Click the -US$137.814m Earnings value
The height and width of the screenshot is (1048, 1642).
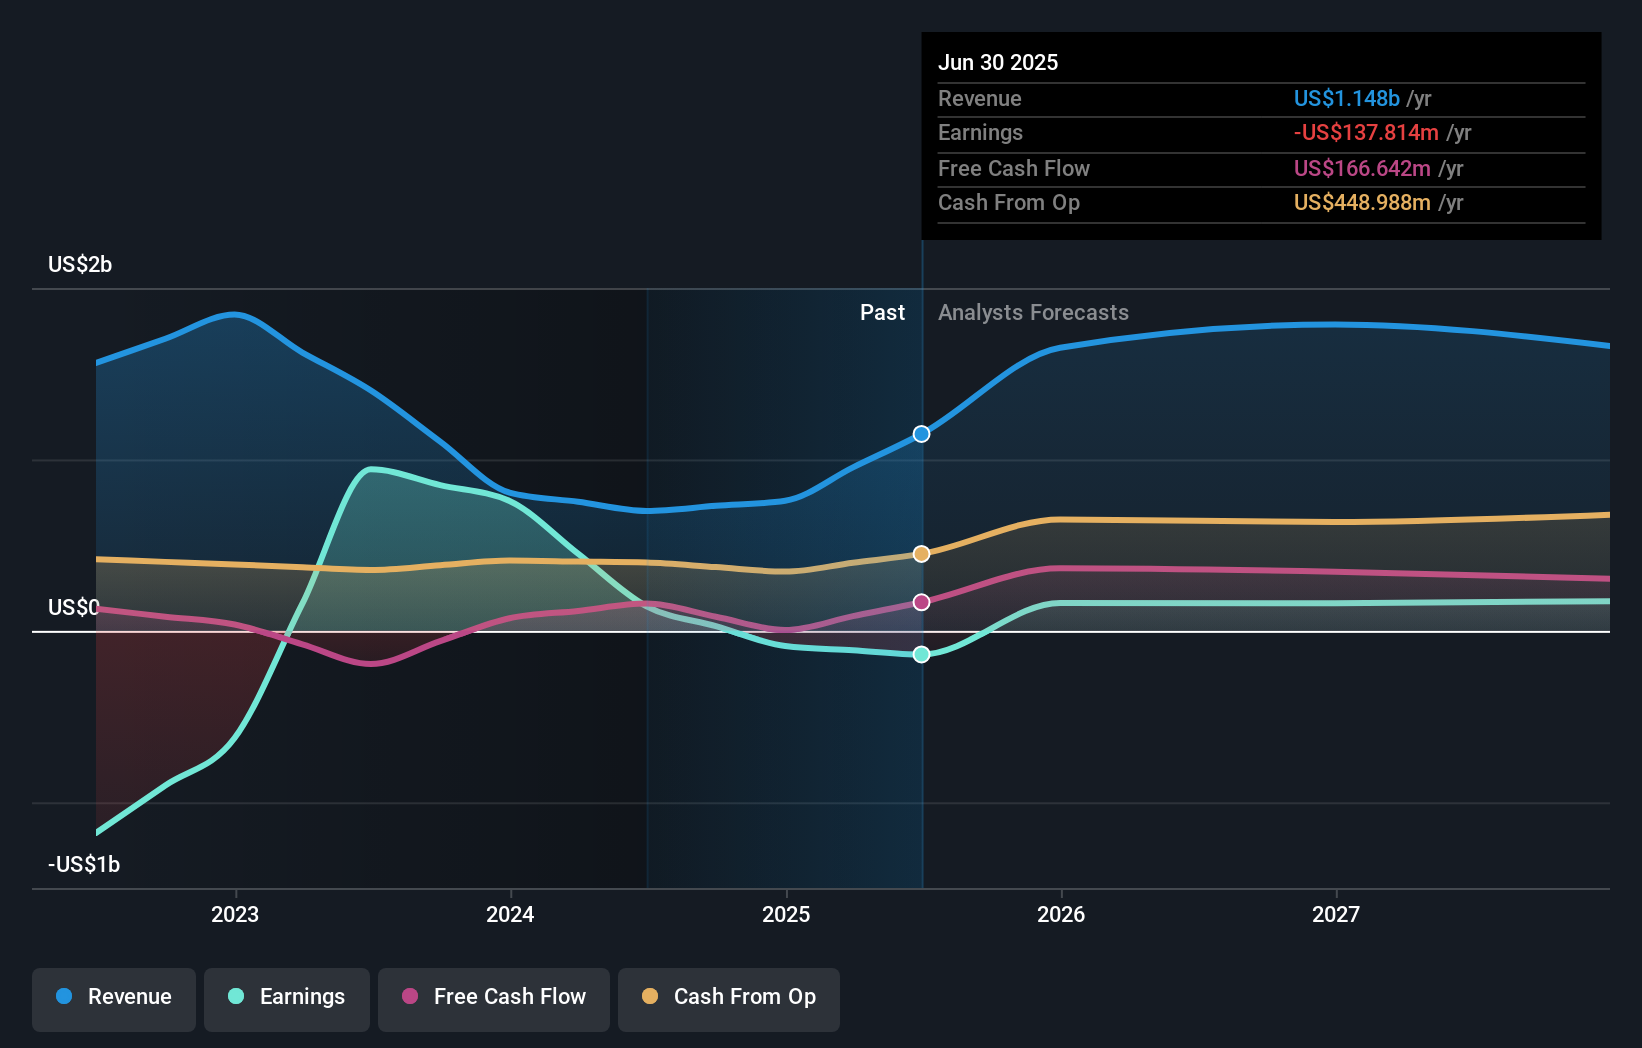(x=1366, y=132)
